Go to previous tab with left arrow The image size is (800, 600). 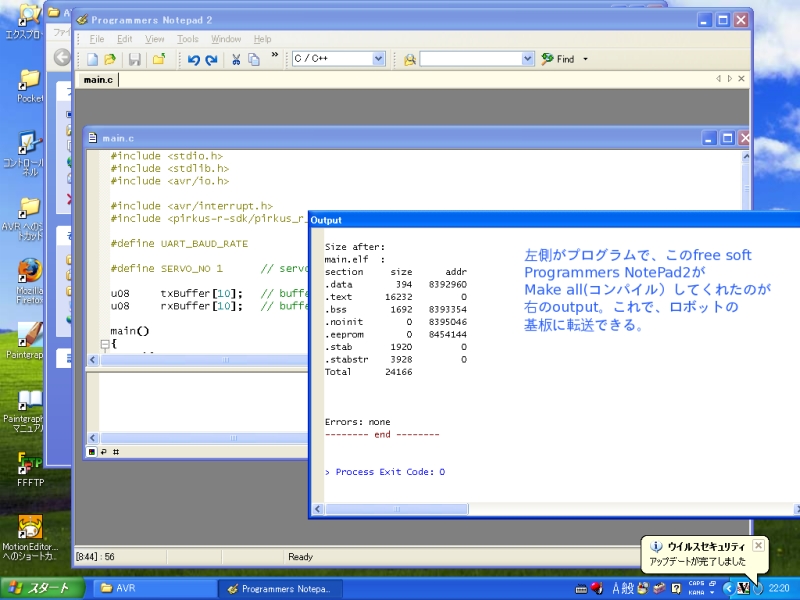tap(718, 79)
